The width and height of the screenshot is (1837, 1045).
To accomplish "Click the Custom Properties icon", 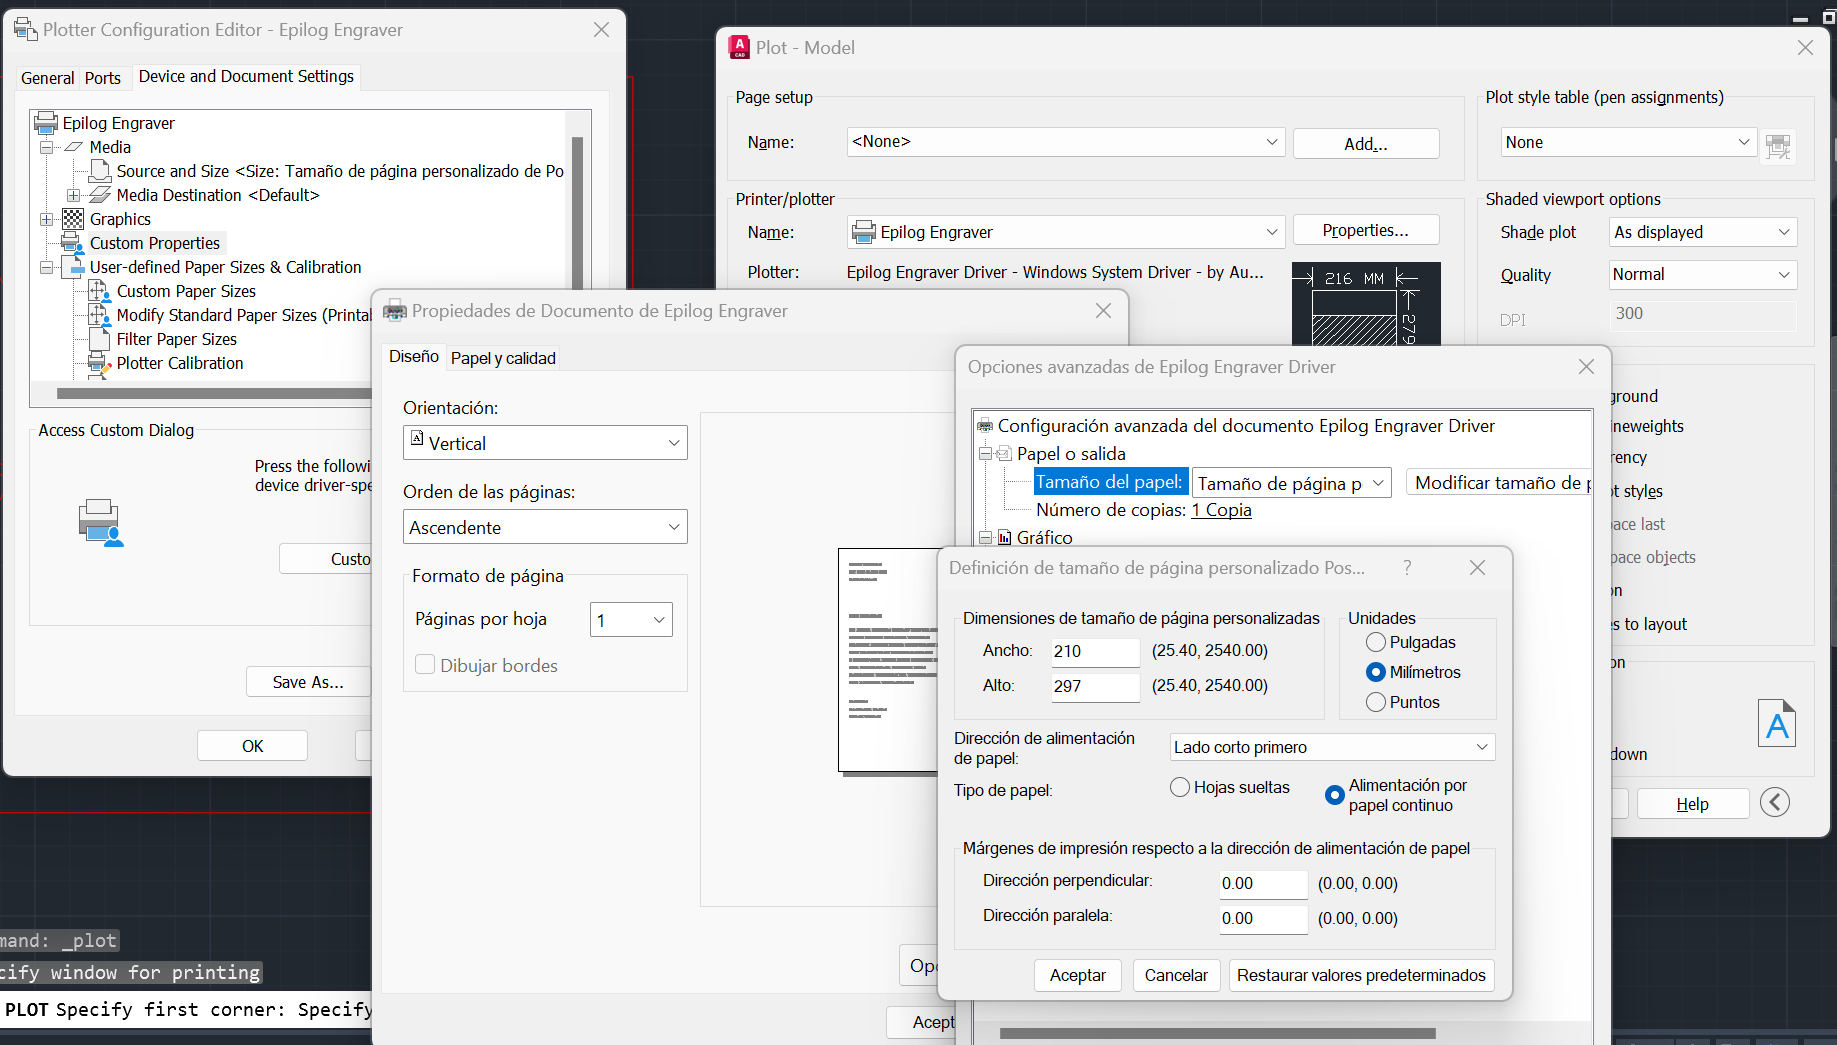I will (73, 243).
